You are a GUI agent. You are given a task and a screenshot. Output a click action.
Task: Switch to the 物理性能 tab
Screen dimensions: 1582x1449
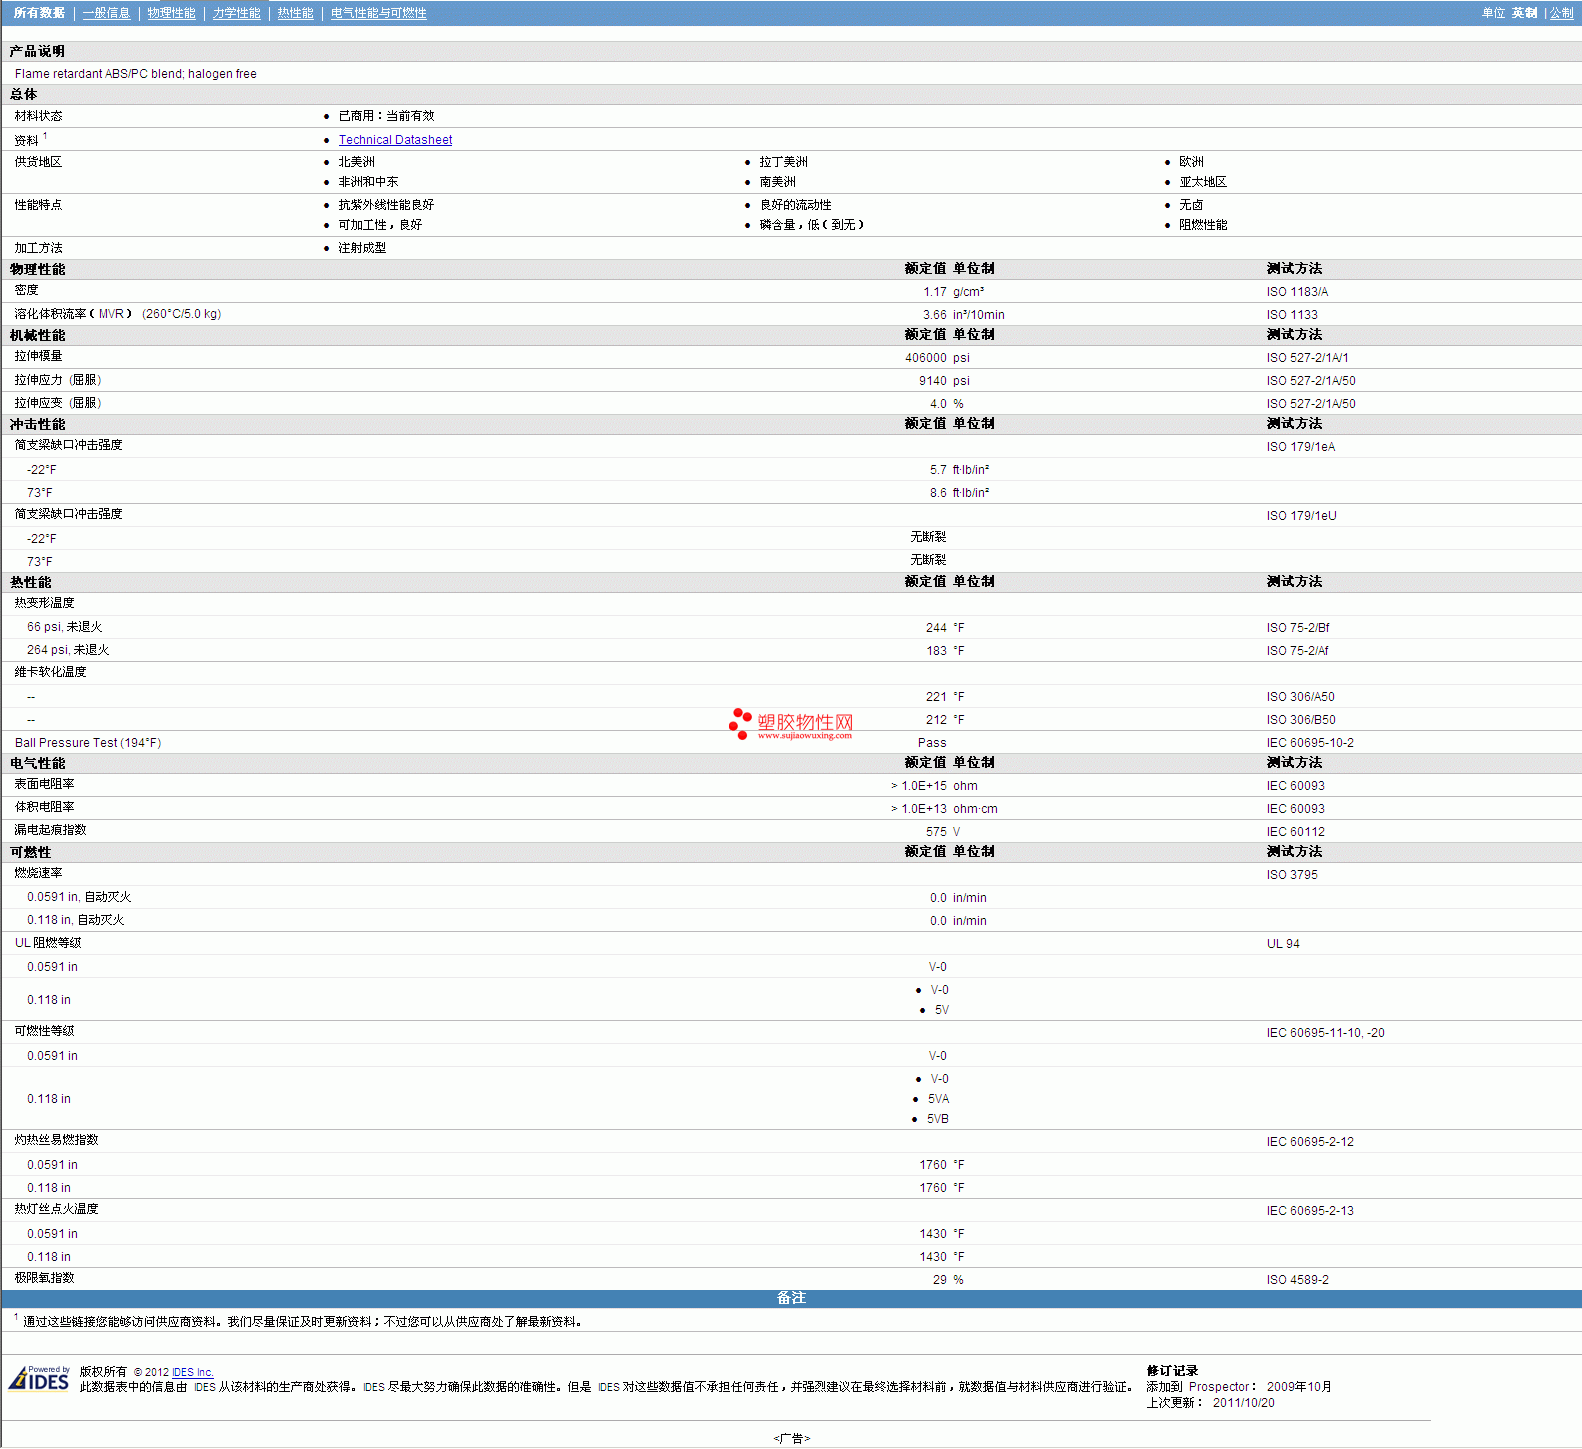click(x=171, y=13)
